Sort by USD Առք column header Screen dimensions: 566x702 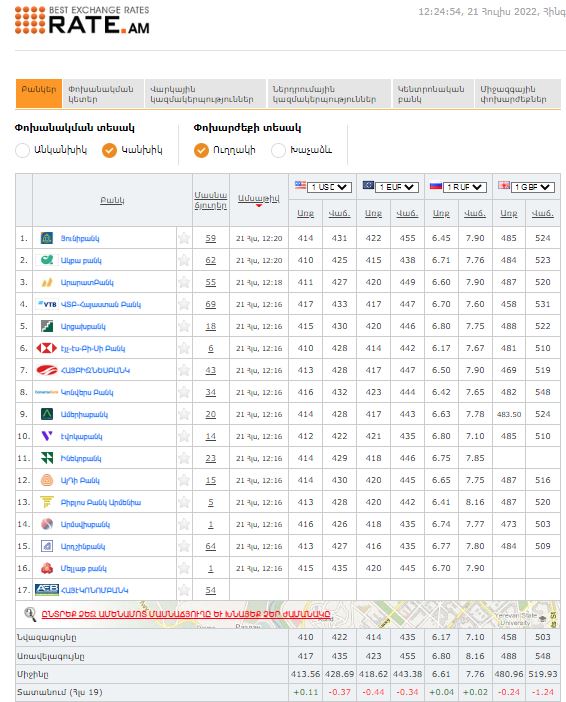pos(305,213)
